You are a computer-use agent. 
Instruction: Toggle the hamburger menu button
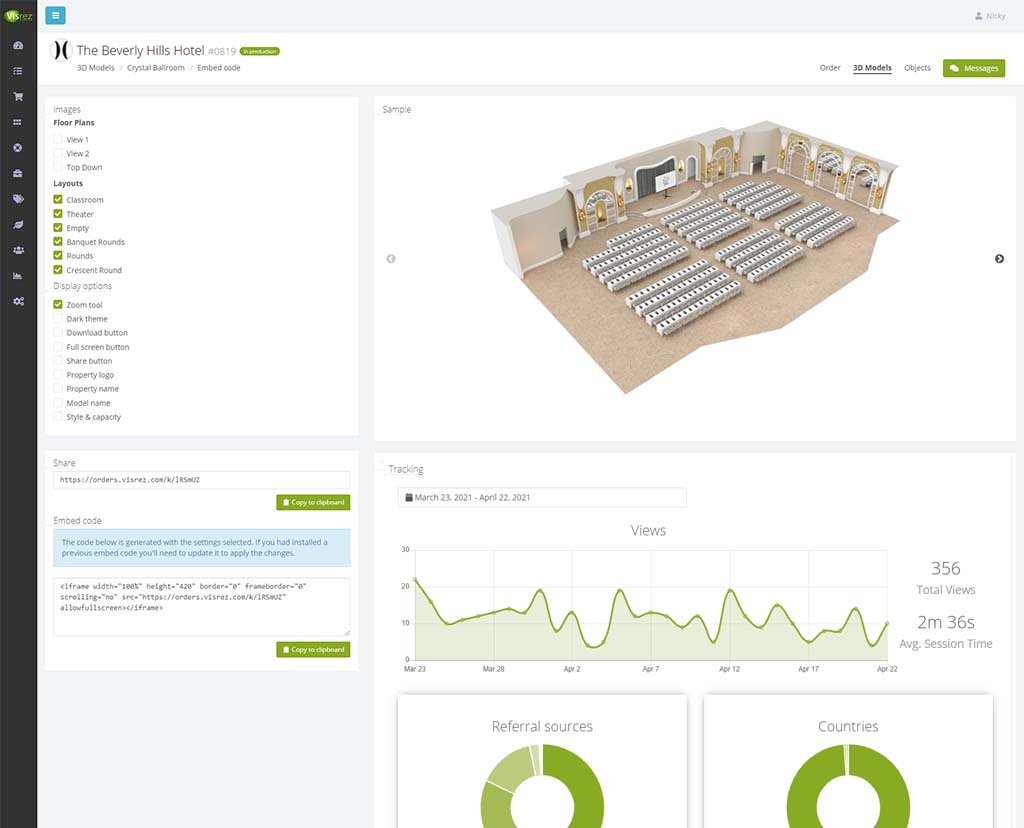click(x=56, y=15)
